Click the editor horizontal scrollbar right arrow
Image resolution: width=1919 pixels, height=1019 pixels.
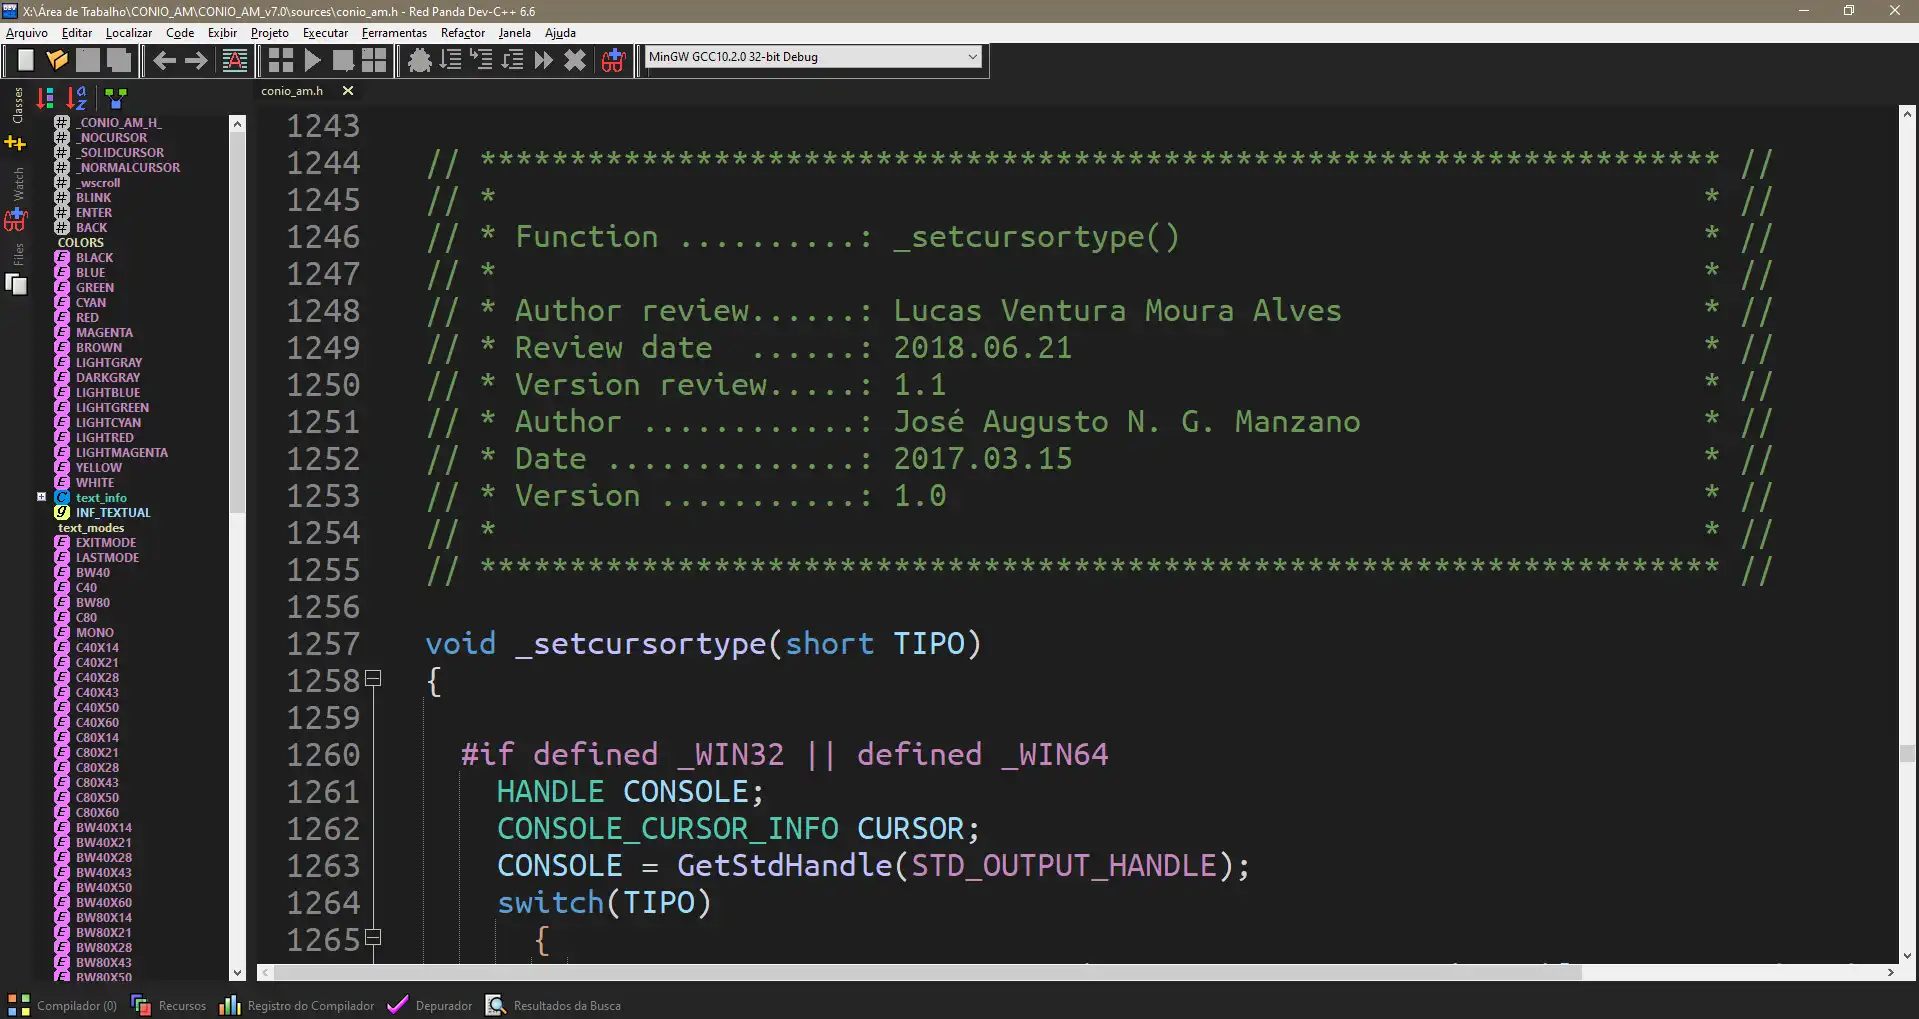1890,972
